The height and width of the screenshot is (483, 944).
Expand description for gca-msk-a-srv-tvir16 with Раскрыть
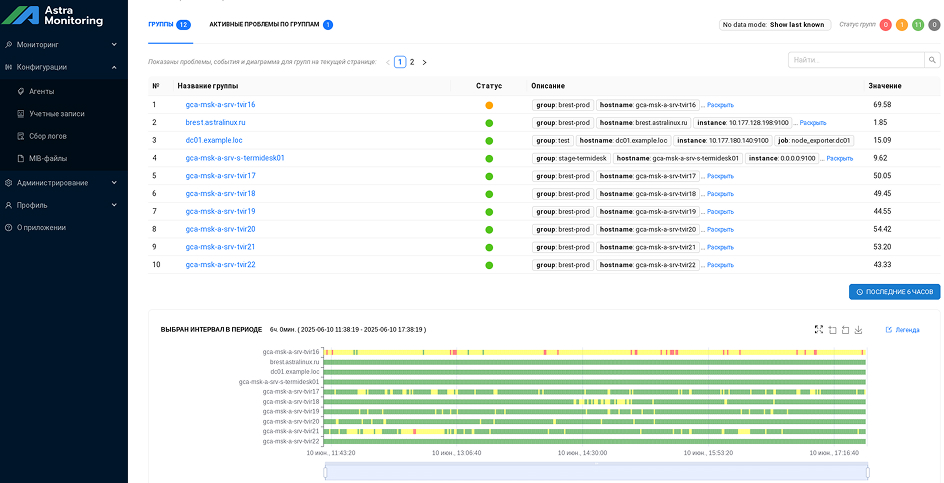[x=720, y=105]
